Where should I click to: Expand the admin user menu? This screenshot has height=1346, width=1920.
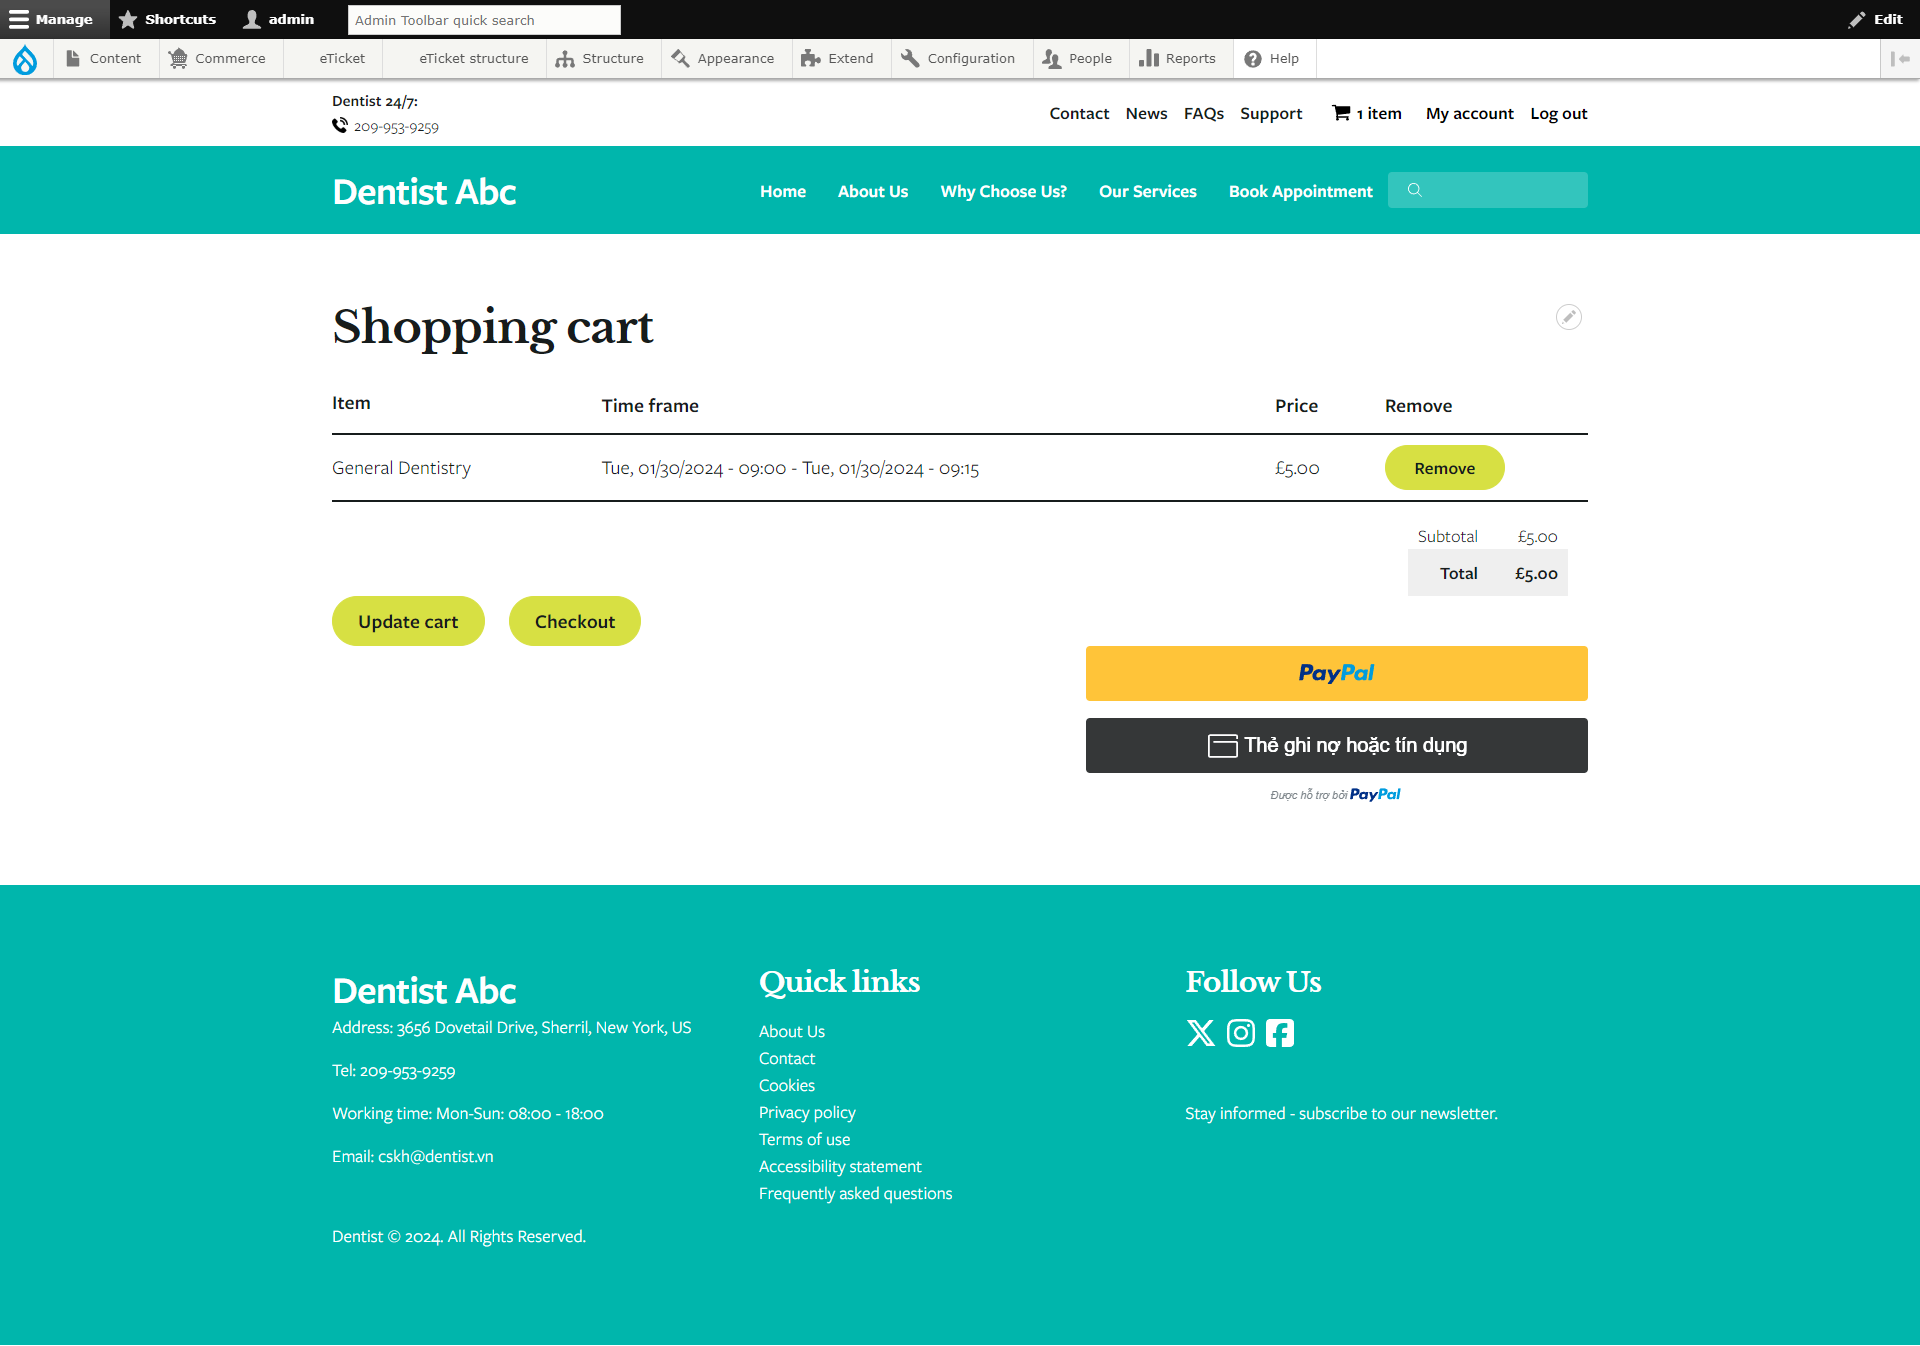[x=279, y=19]
